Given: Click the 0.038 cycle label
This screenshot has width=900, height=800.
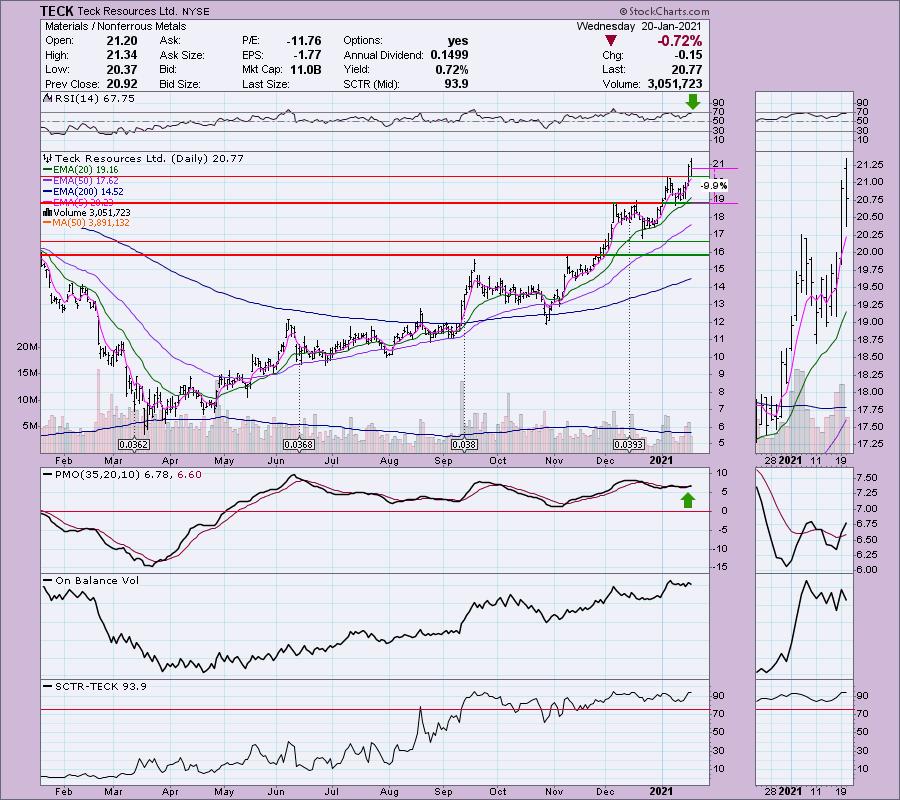Looking at the screenshot, I should click(x=464, y=445).
